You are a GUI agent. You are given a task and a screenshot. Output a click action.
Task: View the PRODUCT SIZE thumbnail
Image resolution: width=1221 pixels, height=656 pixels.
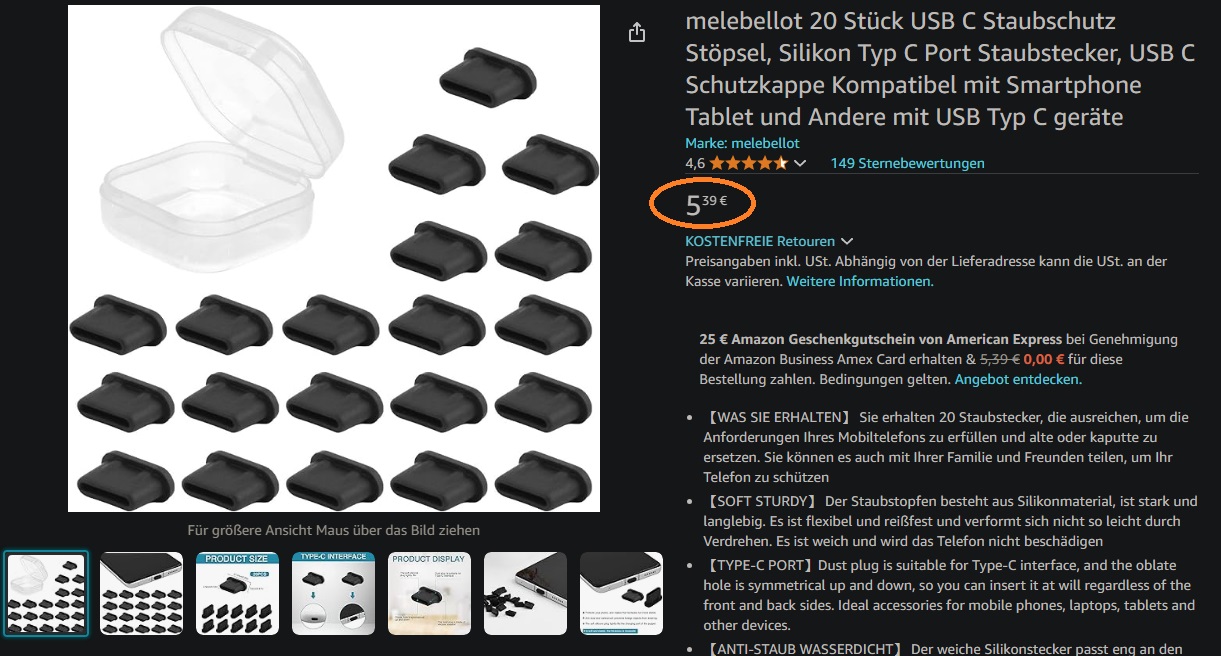pyautogui.click(x=238, y=594)
